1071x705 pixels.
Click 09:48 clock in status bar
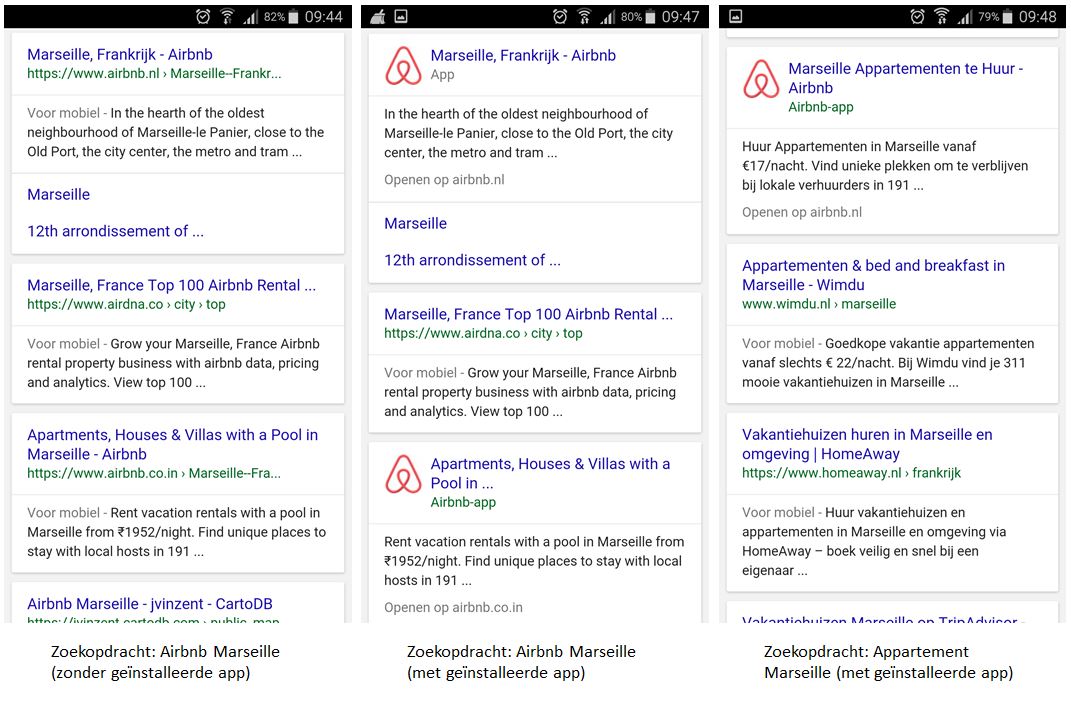tap(1038, 16)
